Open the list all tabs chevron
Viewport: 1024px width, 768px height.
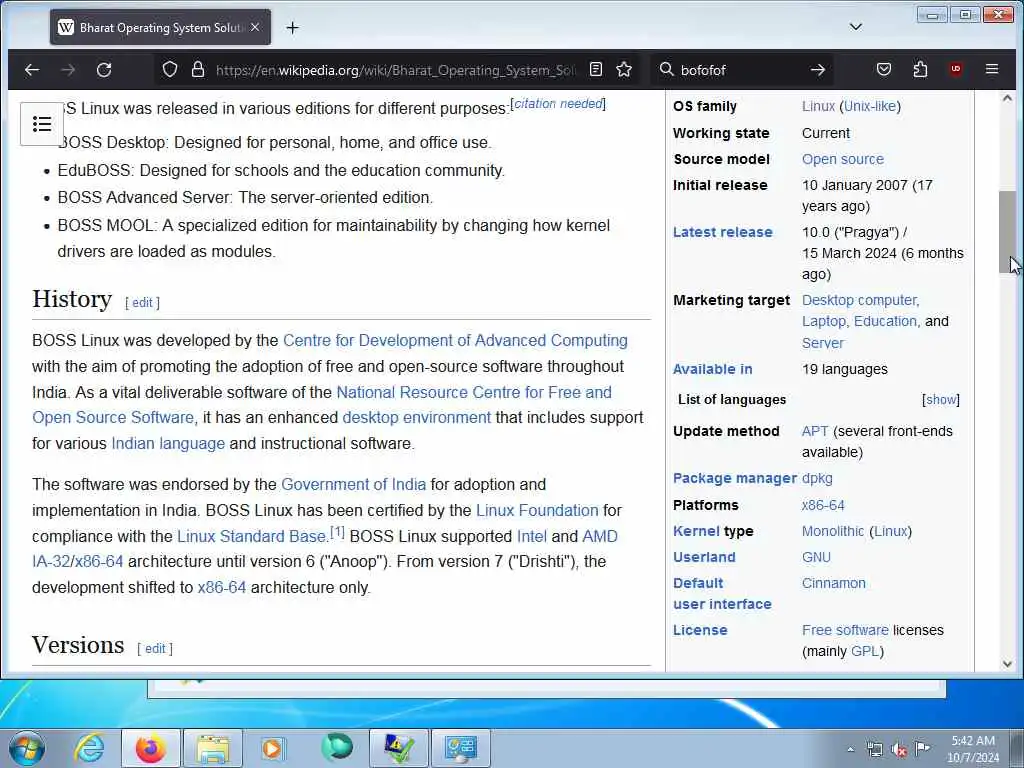coord(856,27)
